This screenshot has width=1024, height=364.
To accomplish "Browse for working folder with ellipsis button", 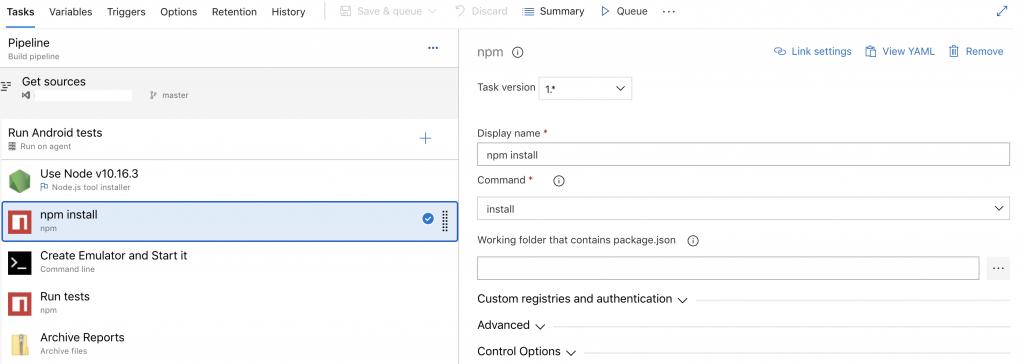I will (x=998, y=268).
